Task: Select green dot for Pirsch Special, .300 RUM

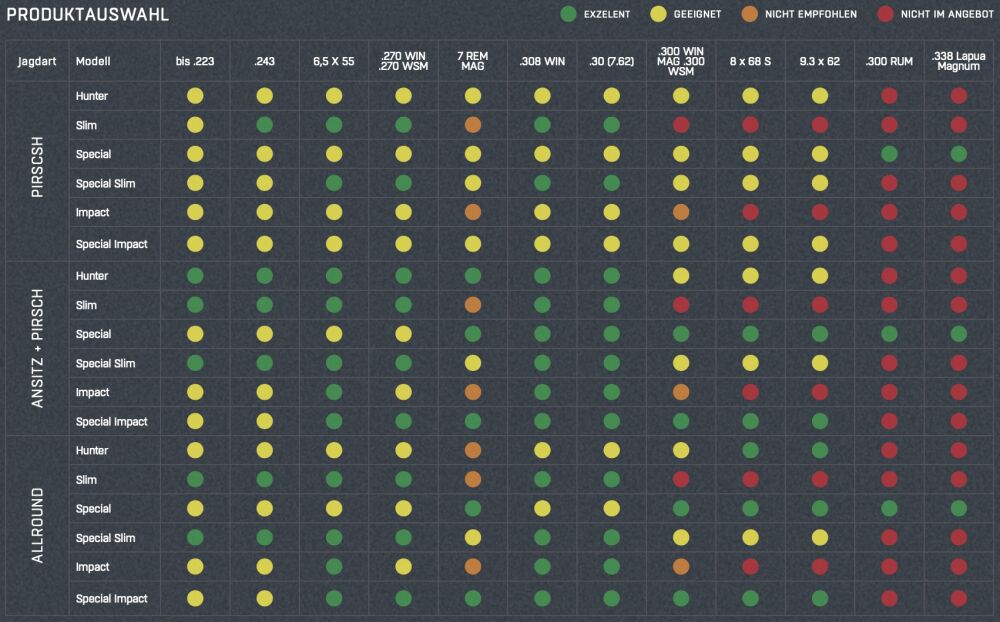Action: [889, 154]
